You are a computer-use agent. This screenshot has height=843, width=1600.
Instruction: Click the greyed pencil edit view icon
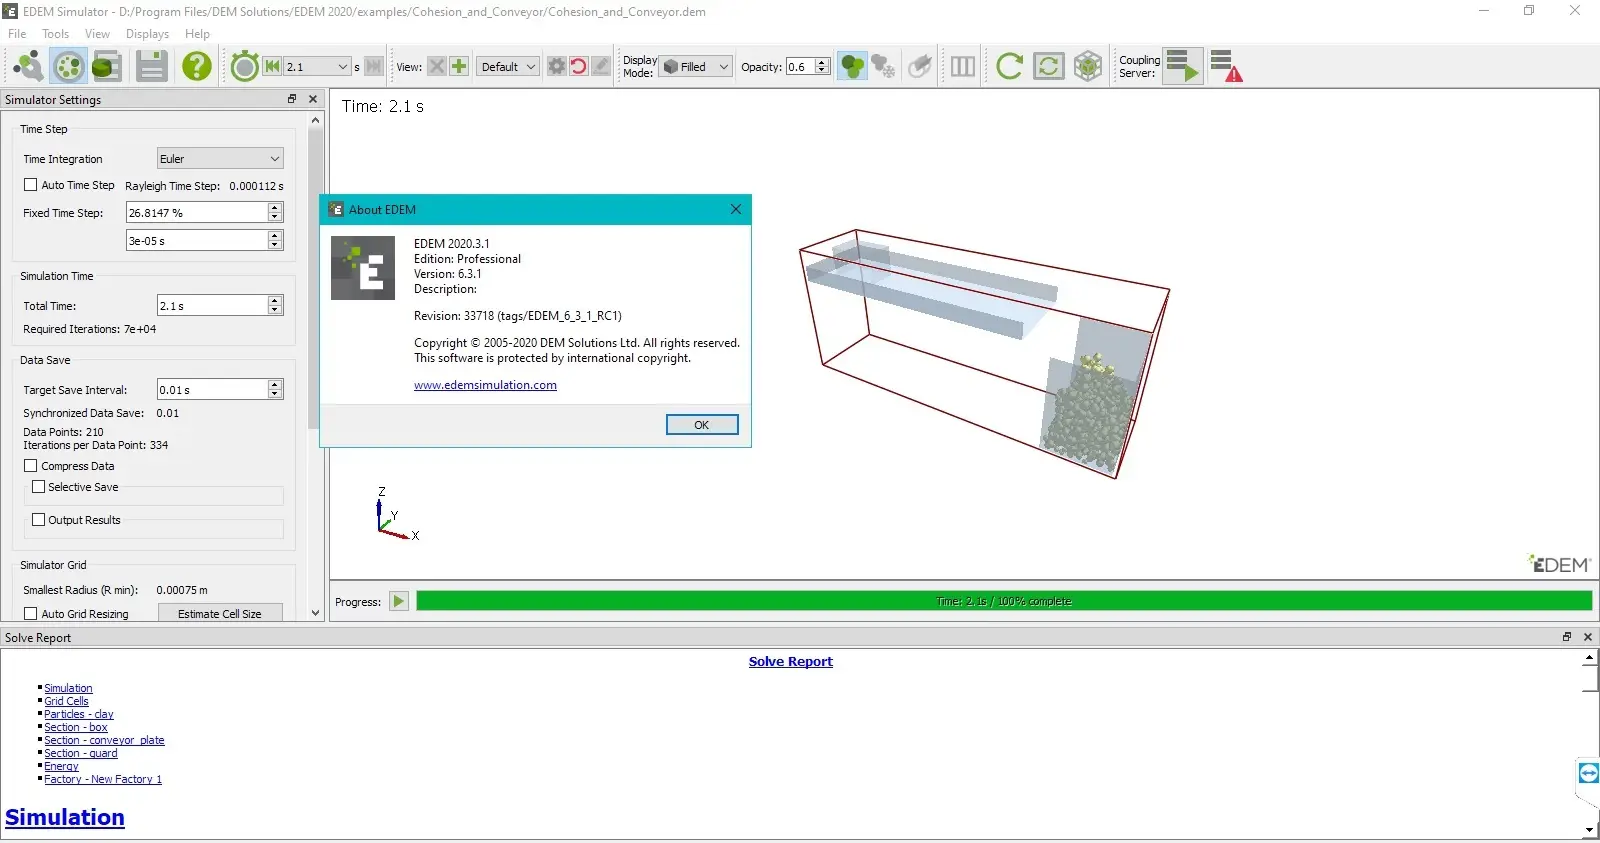coord(600,67)
